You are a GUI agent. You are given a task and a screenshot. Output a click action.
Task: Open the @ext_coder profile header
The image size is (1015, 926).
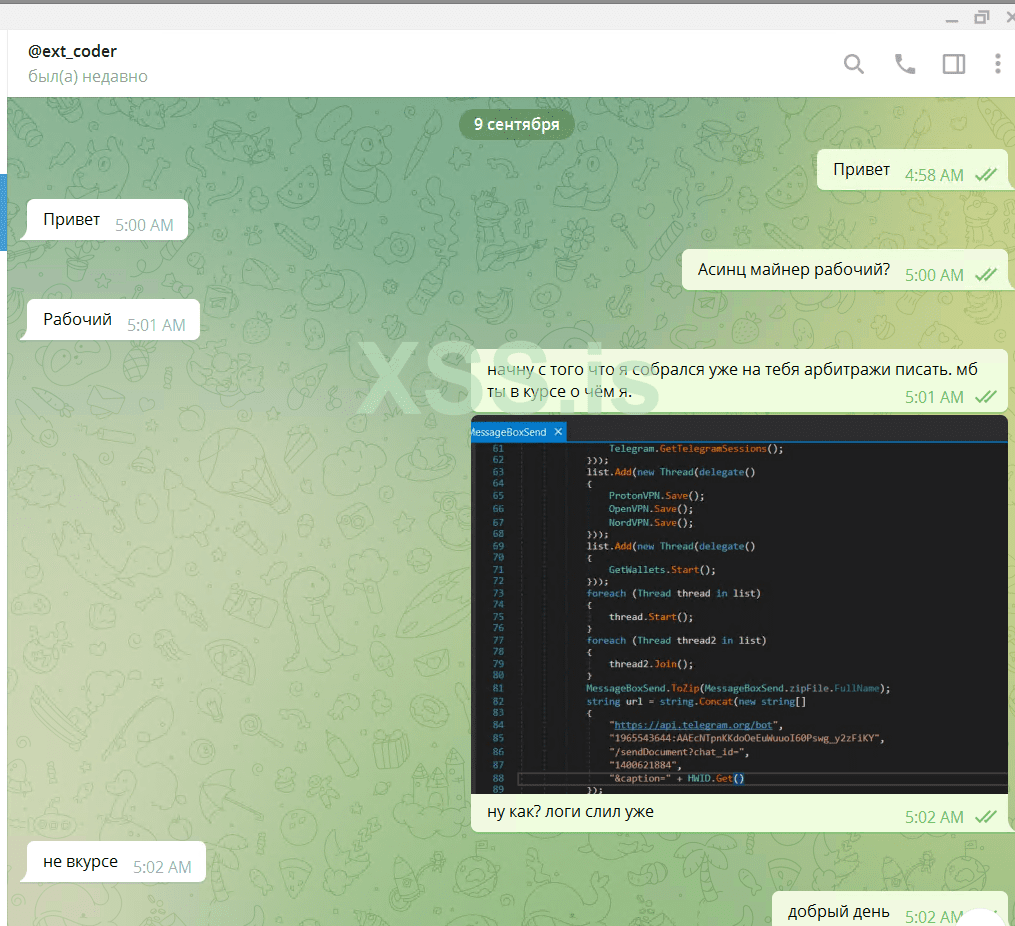pyautogui.click(x=72, y=51)
